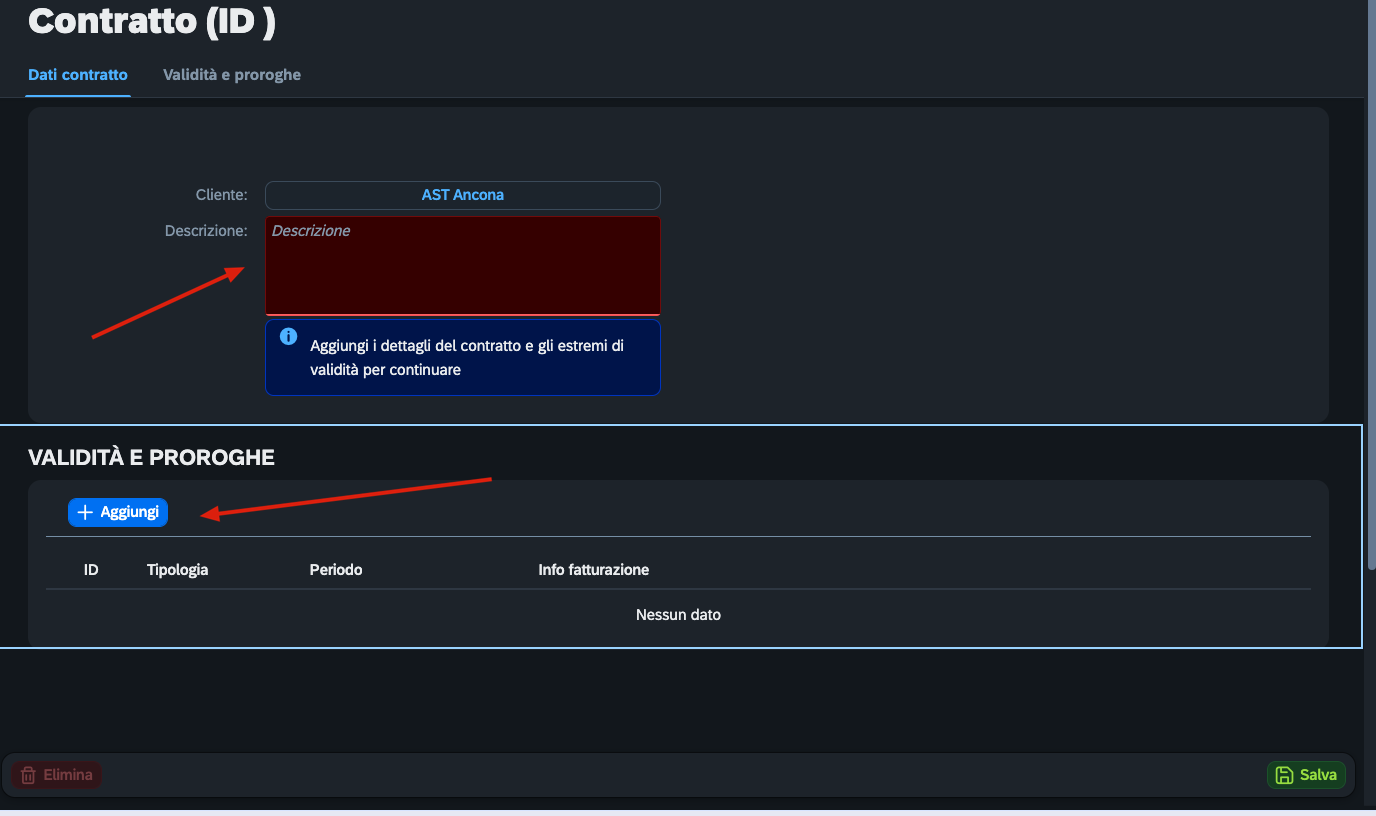The height and width of the screenshot is (816, 1376).
Task: Select the Info fatturazione column header
Action: click(x=593, y=570)
